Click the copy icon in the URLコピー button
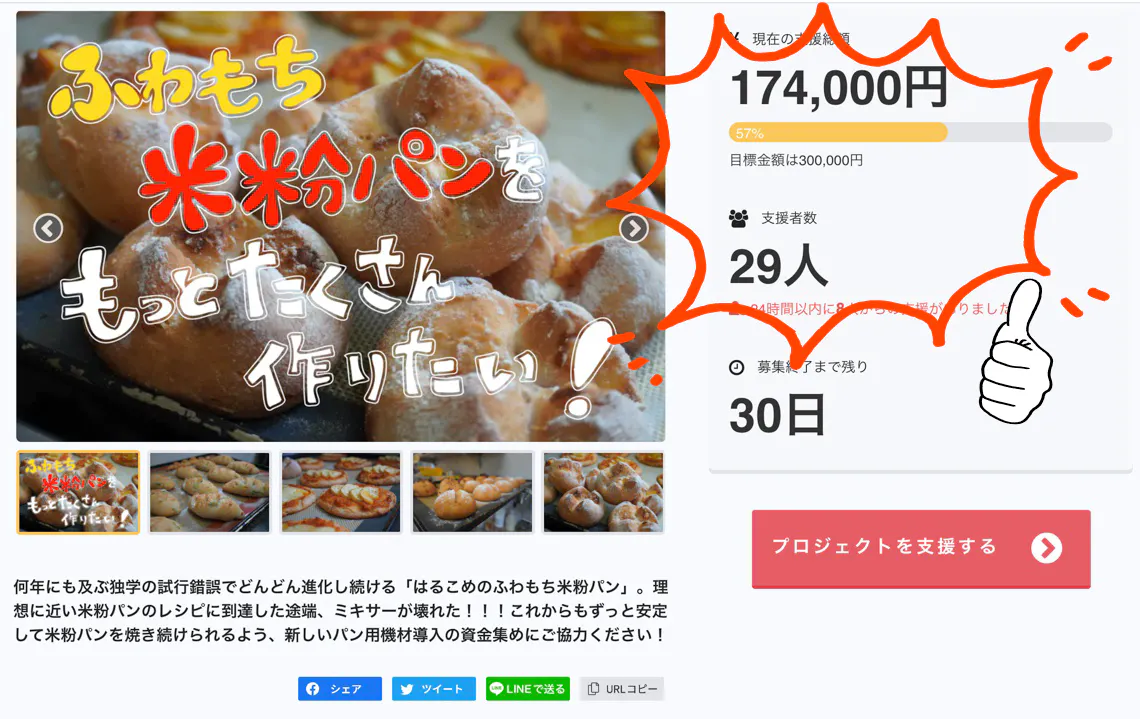 (593, 688)
